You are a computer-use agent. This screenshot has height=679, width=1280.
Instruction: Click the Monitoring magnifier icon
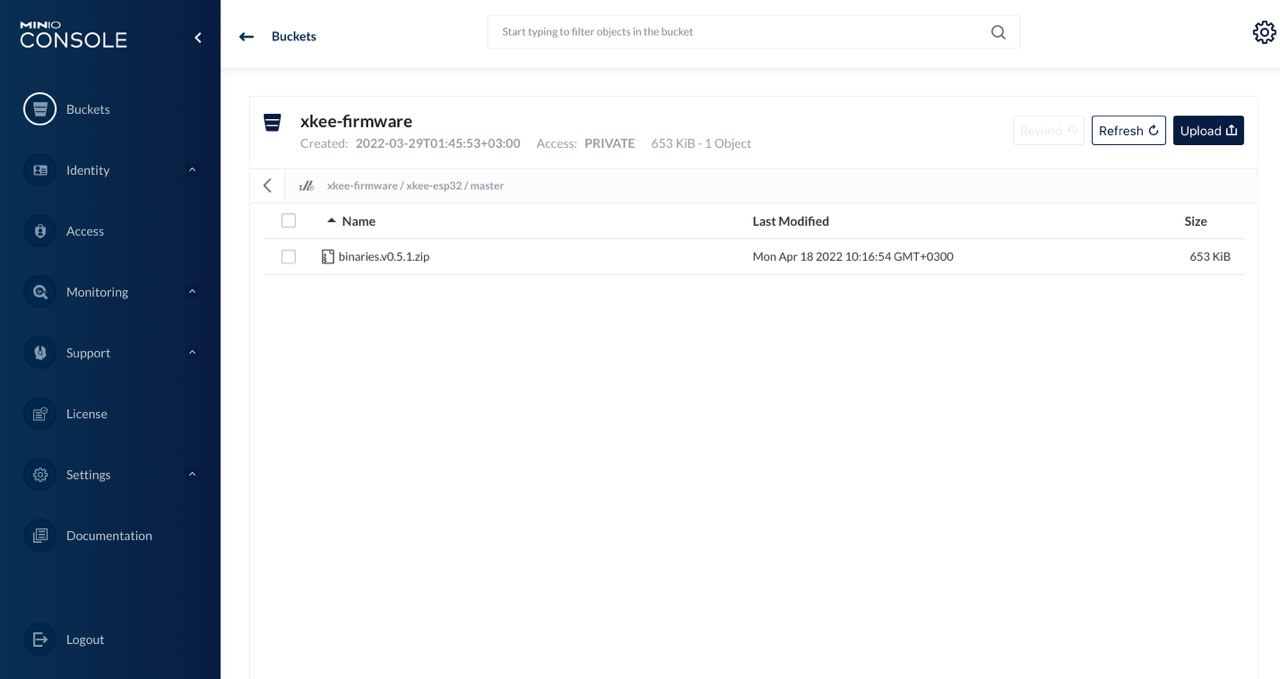[x=40, y=292]
